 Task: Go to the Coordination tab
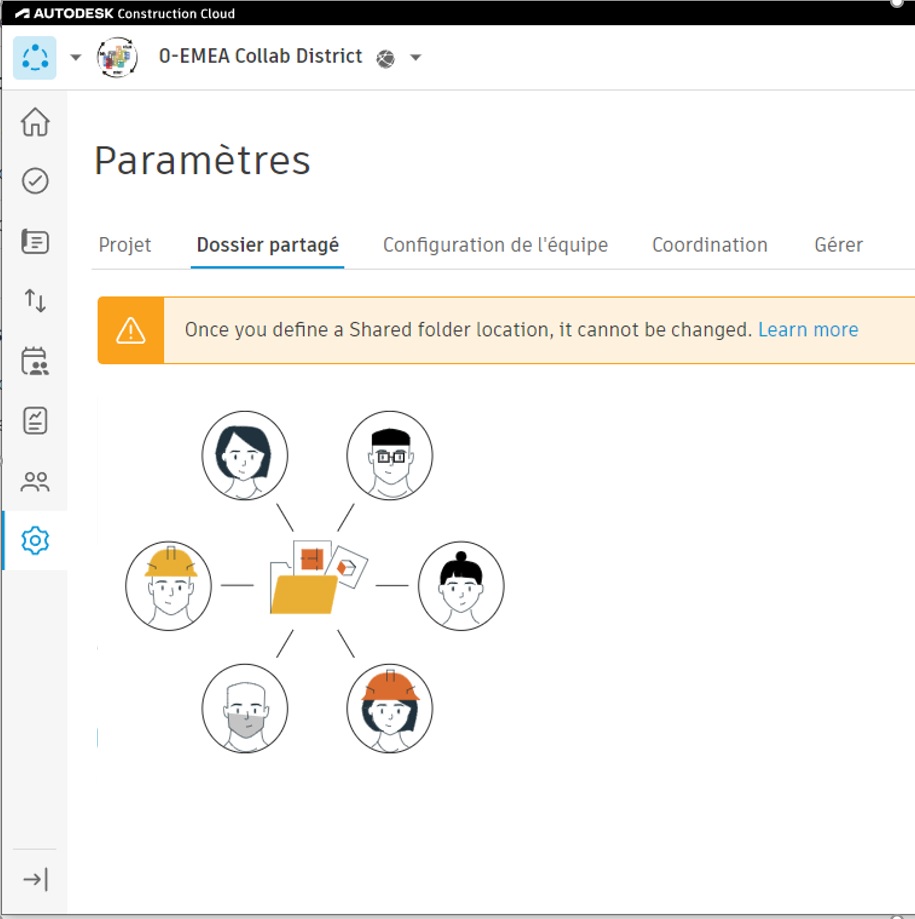pos(709,245)
